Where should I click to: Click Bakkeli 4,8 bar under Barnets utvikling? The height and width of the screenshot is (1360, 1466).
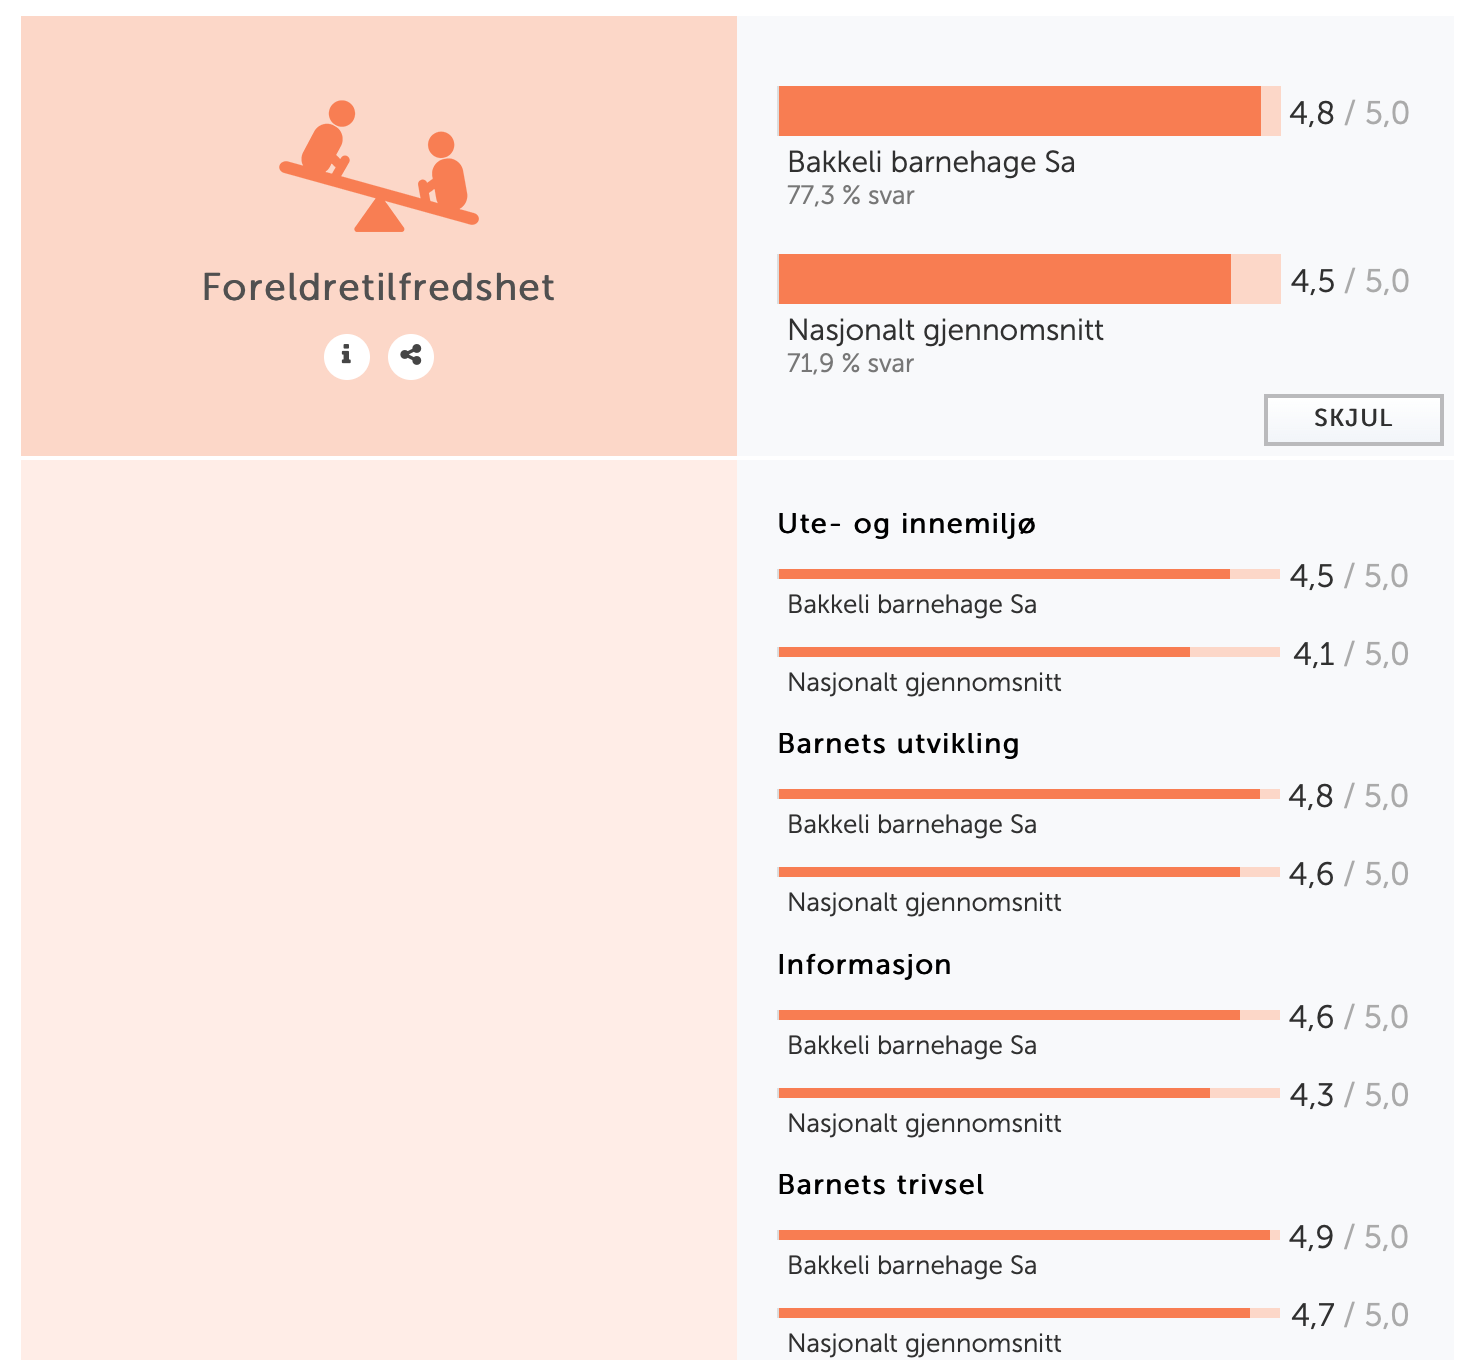tap(1029, 794)
